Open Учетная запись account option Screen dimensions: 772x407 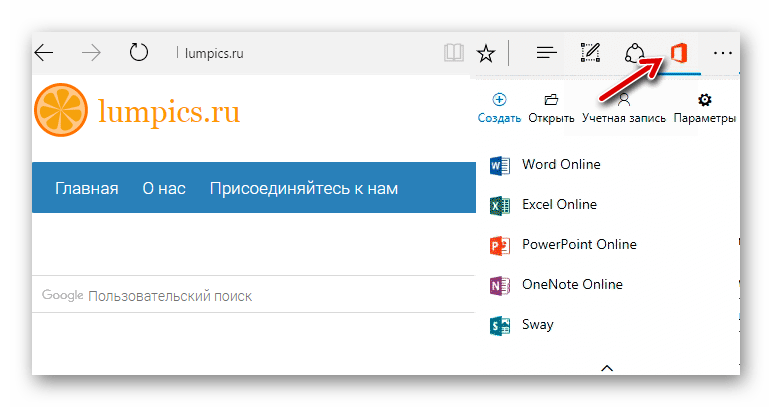coord(624,109)
